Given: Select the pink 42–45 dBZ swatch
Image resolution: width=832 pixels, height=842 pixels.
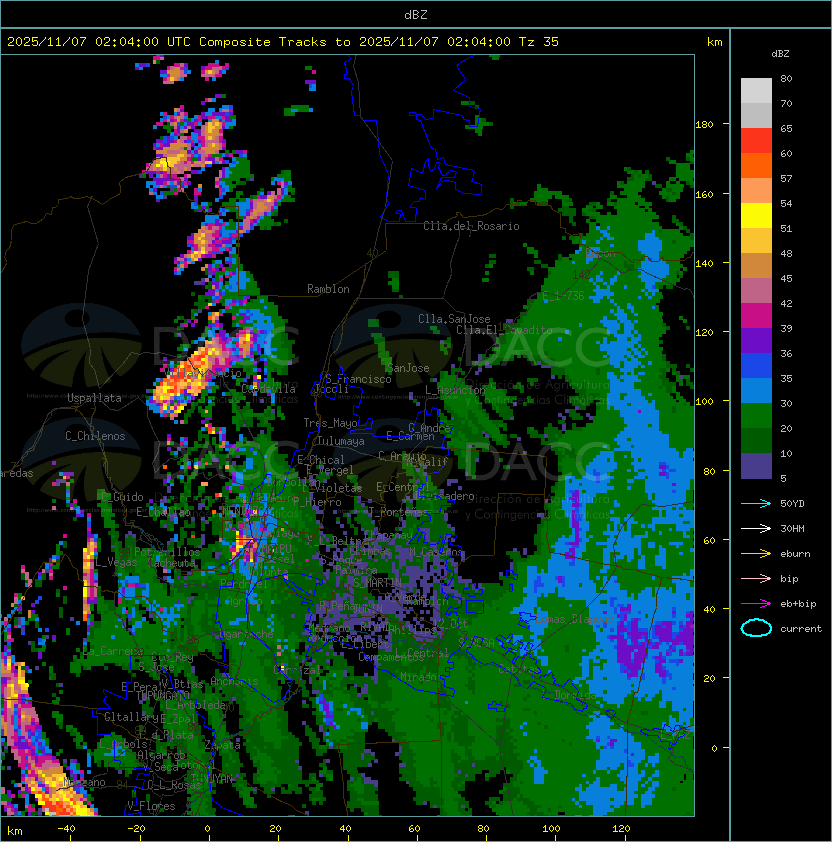Looking at the screenshot, I should pos(756,291).
